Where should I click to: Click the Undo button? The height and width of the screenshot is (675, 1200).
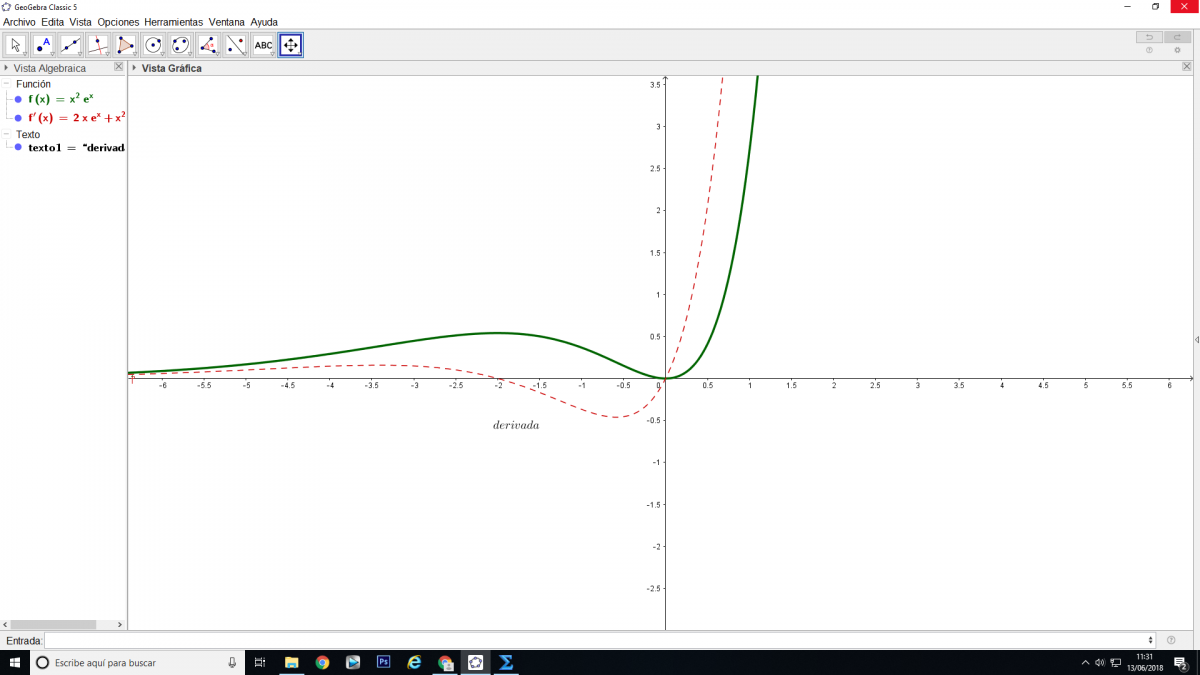pyautogui.click(x=1149, y=37)
